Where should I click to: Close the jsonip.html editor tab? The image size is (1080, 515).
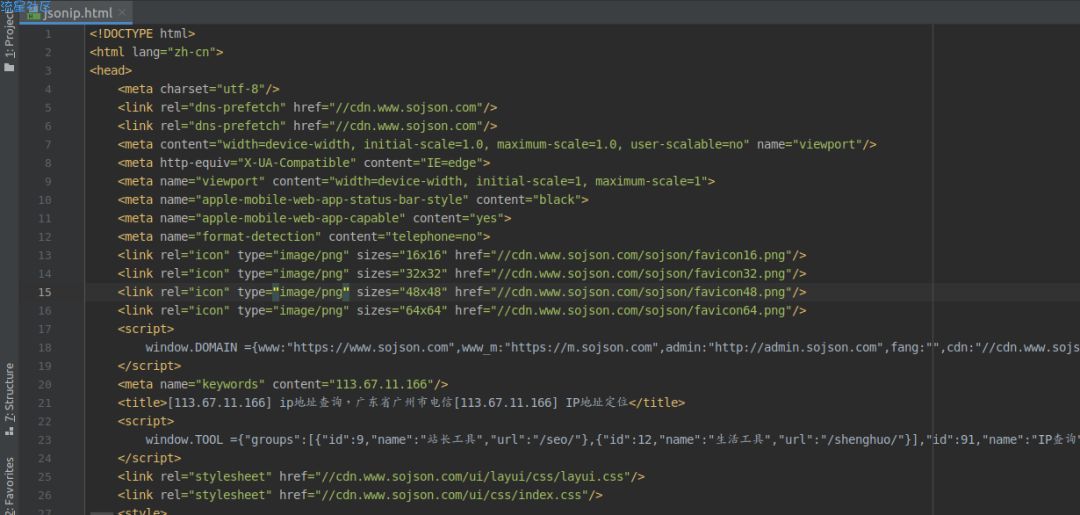[x=122, y=12]
